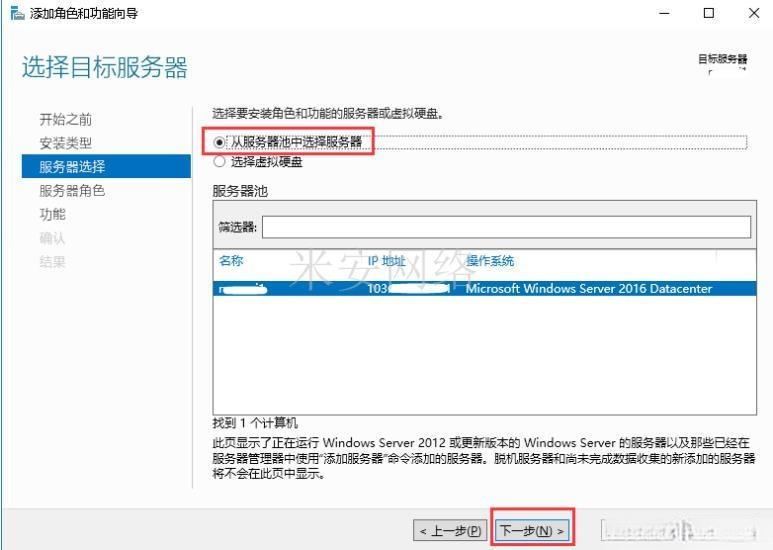This screenshot has width=773, height=550.
Task: Close the Add Roles wizard window
Action: pyautogui.click(x=753, y=13)
